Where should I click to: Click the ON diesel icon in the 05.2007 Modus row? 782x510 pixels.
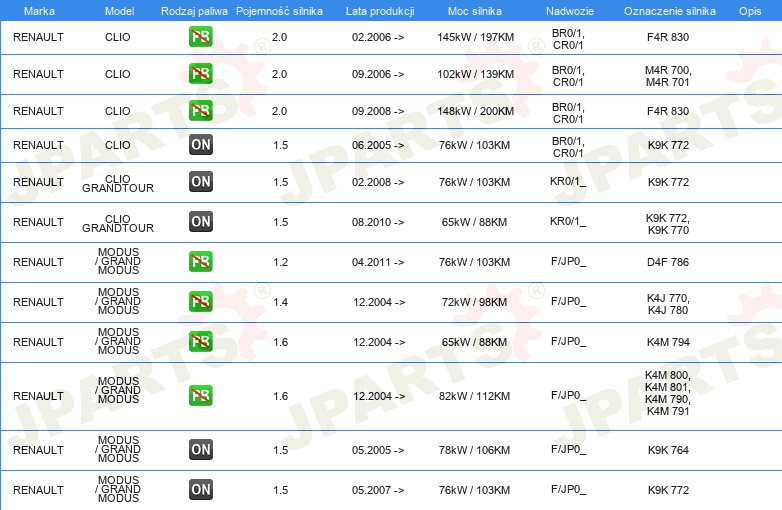coord(201,490)
